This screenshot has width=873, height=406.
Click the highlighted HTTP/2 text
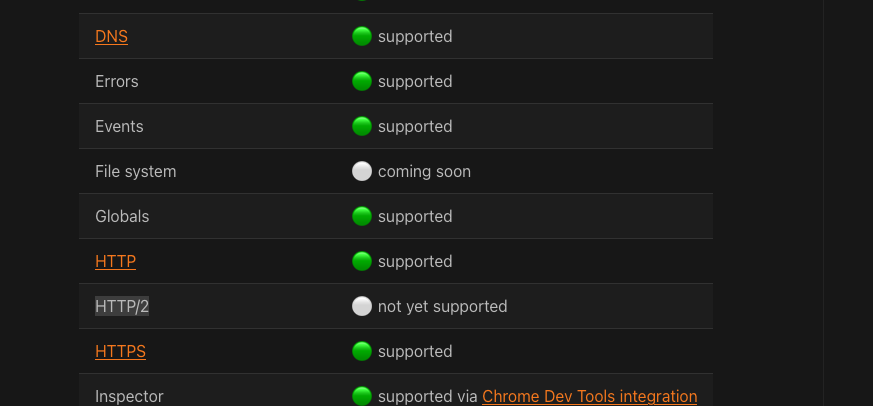pos(122,307)
